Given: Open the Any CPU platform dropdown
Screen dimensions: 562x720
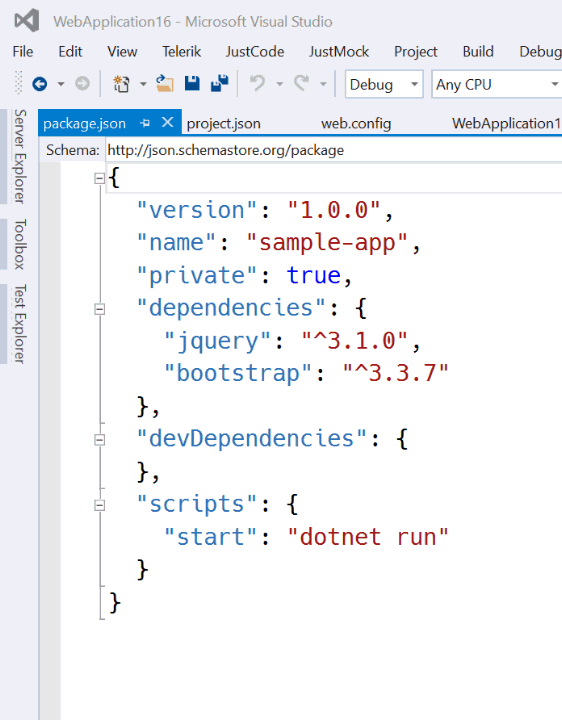Looking at the screenshot, I should coord(497,84).
